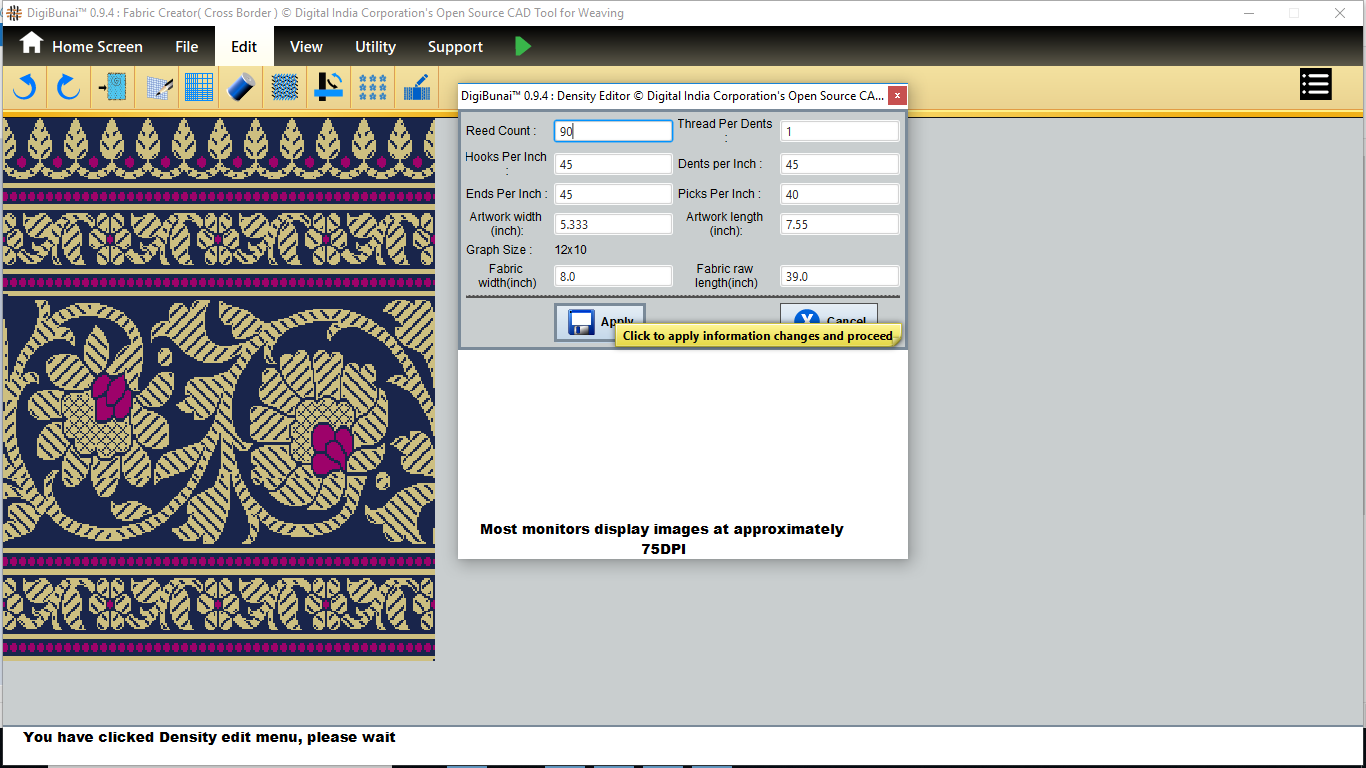Open the grid density icon

point(199,88)
